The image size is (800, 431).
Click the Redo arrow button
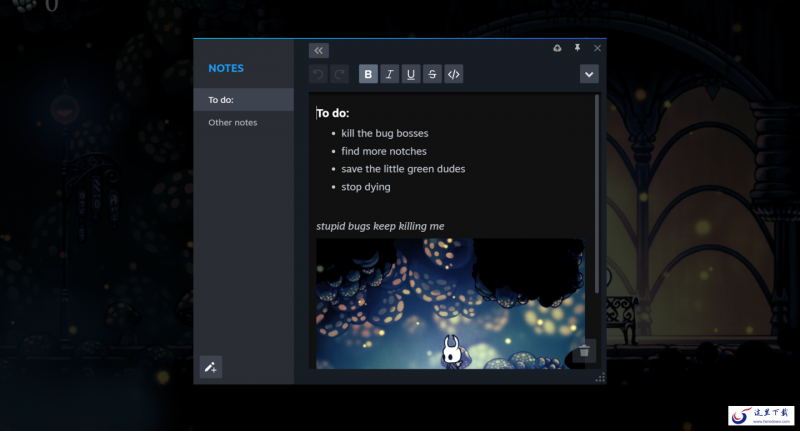click(x=339, y=74)
